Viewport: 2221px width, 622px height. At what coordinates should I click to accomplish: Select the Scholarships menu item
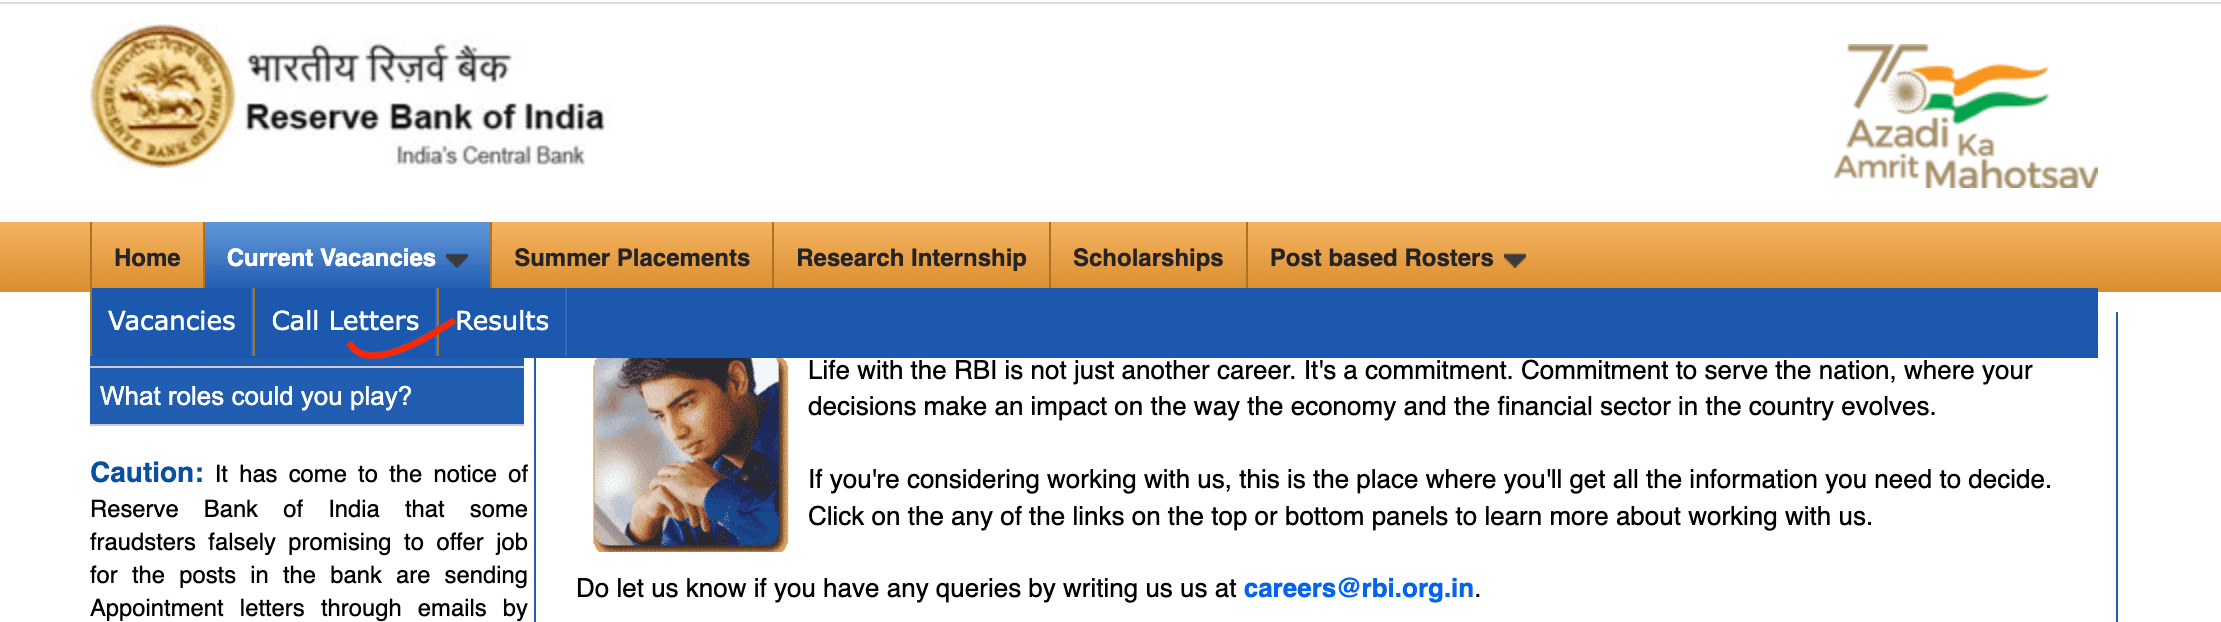(1148, 257)
